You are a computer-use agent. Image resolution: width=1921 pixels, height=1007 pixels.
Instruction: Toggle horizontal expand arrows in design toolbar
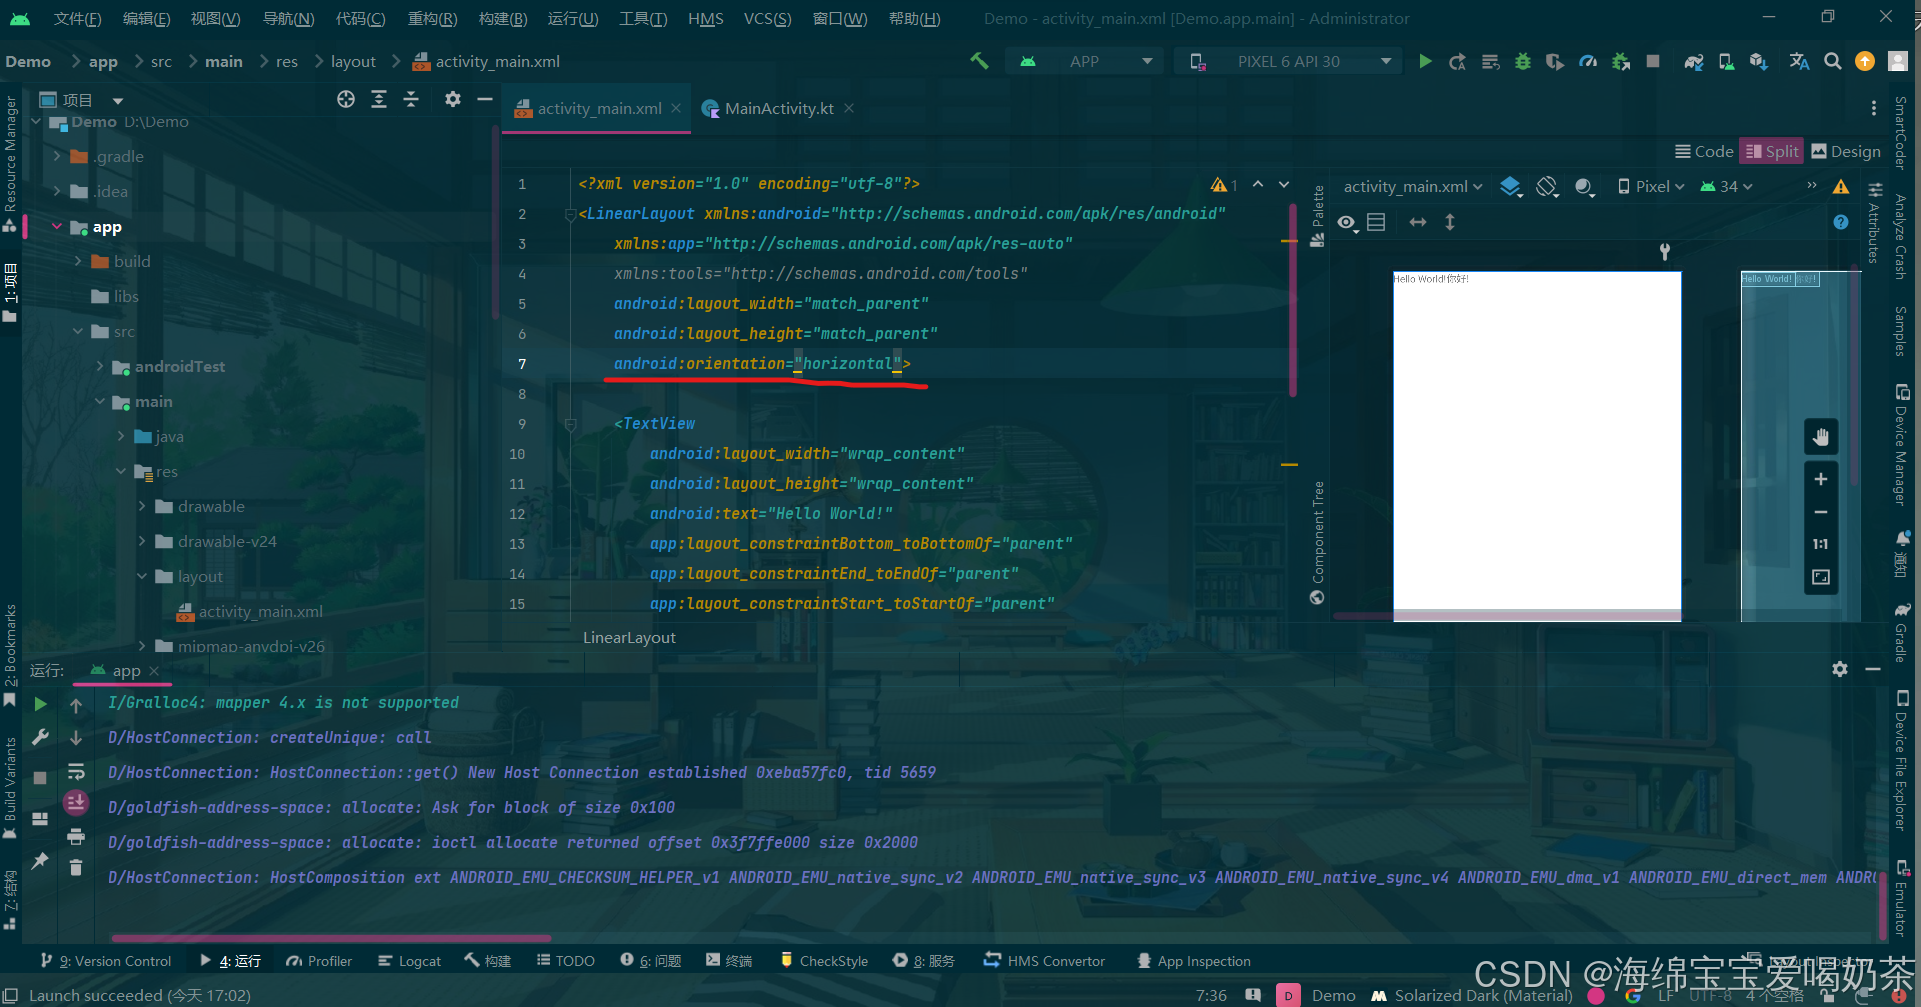click(1418, 222)
